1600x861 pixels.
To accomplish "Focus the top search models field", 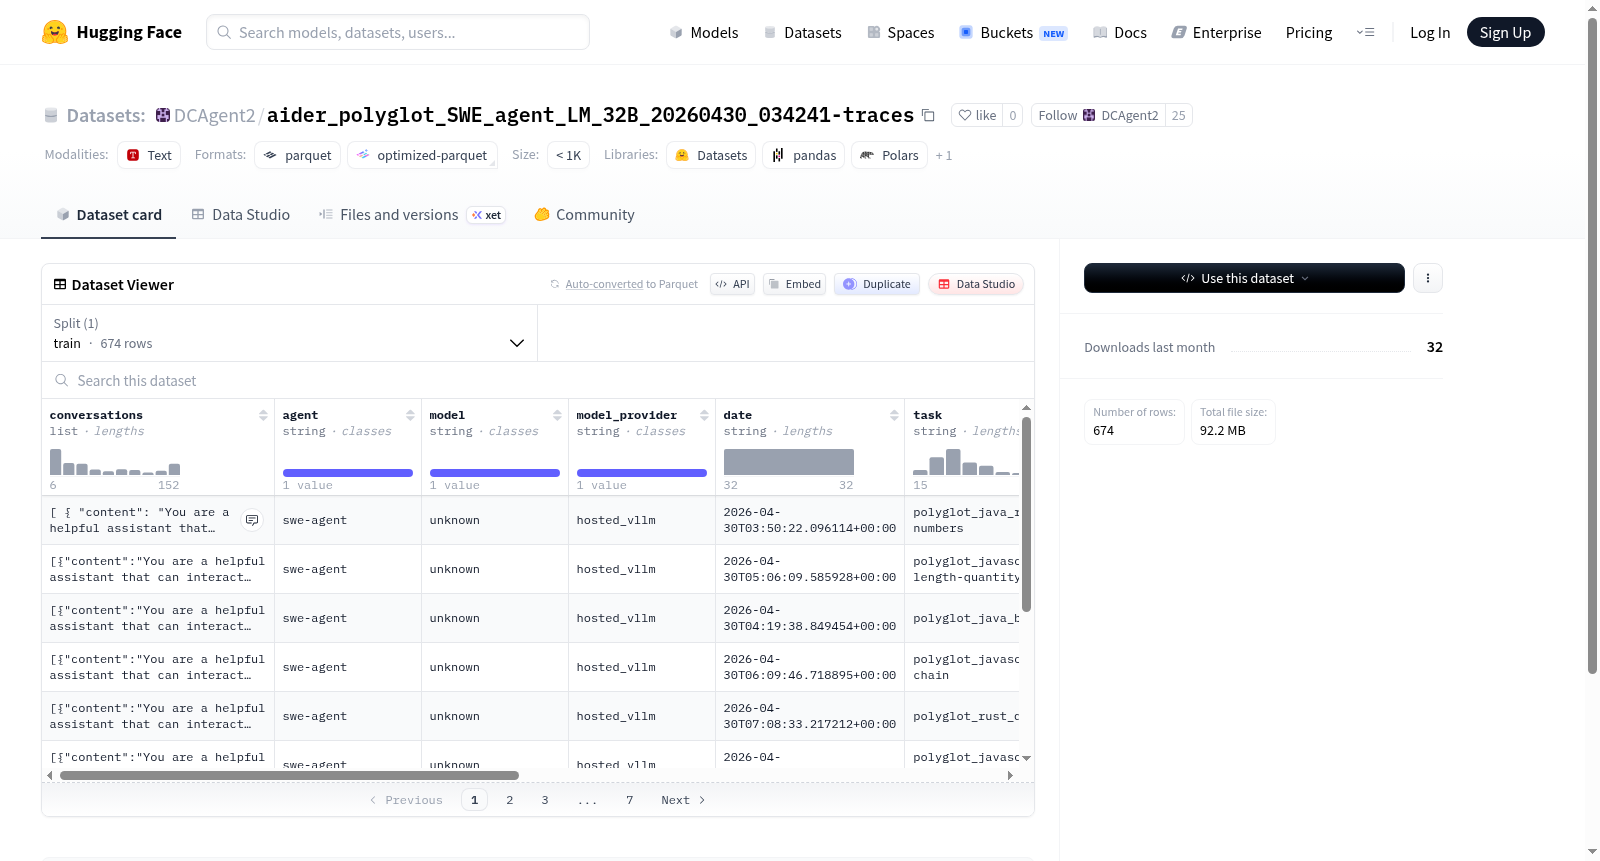I will coord(398,32).
